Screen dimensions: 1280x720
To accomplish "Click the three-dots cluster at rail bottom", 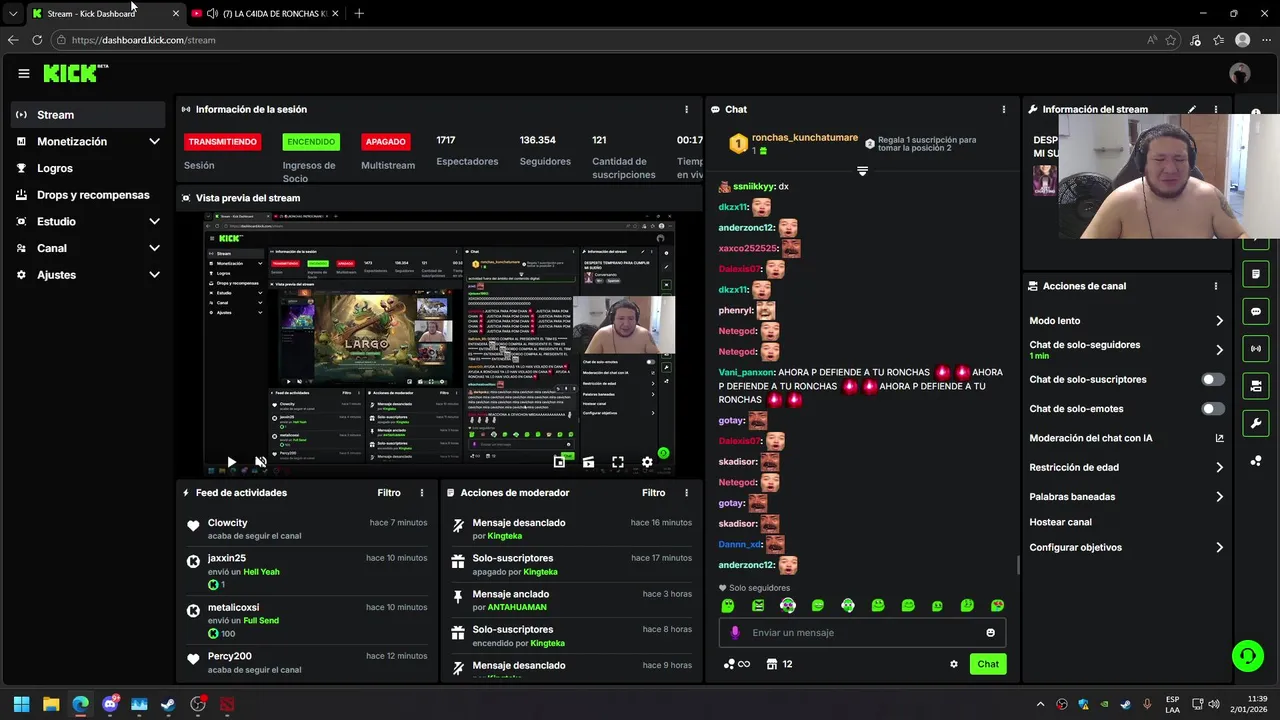I will [1256, 461].
